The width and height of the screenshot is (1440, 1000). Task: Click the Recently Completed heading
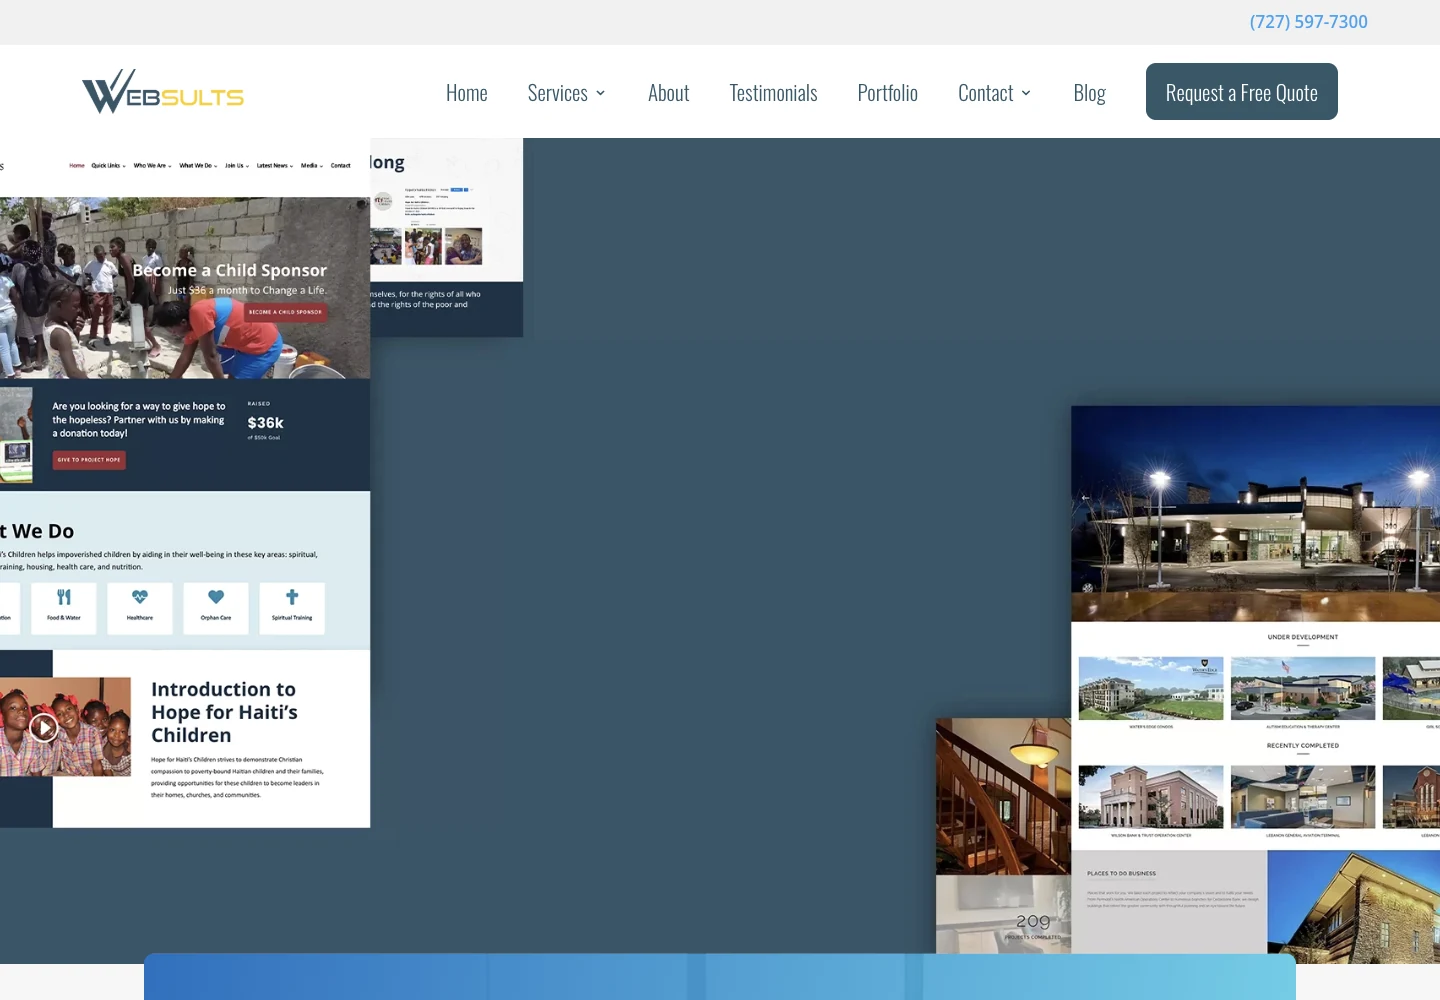(1302, 745)
